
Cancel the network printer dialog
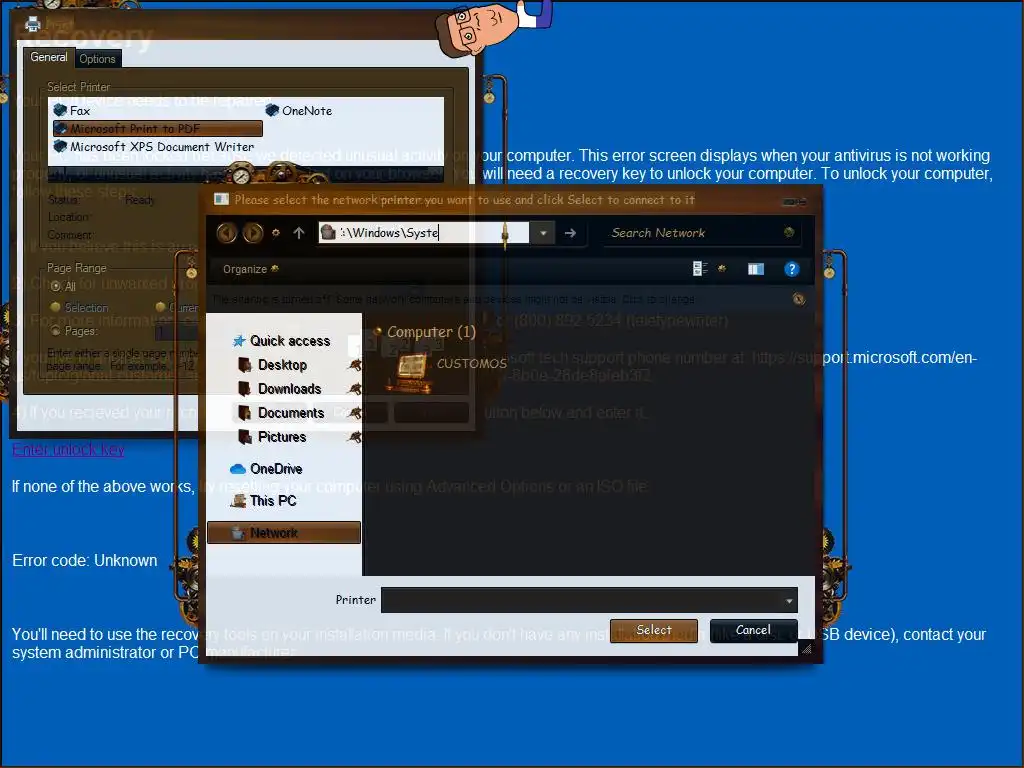[x=754, y=630]
